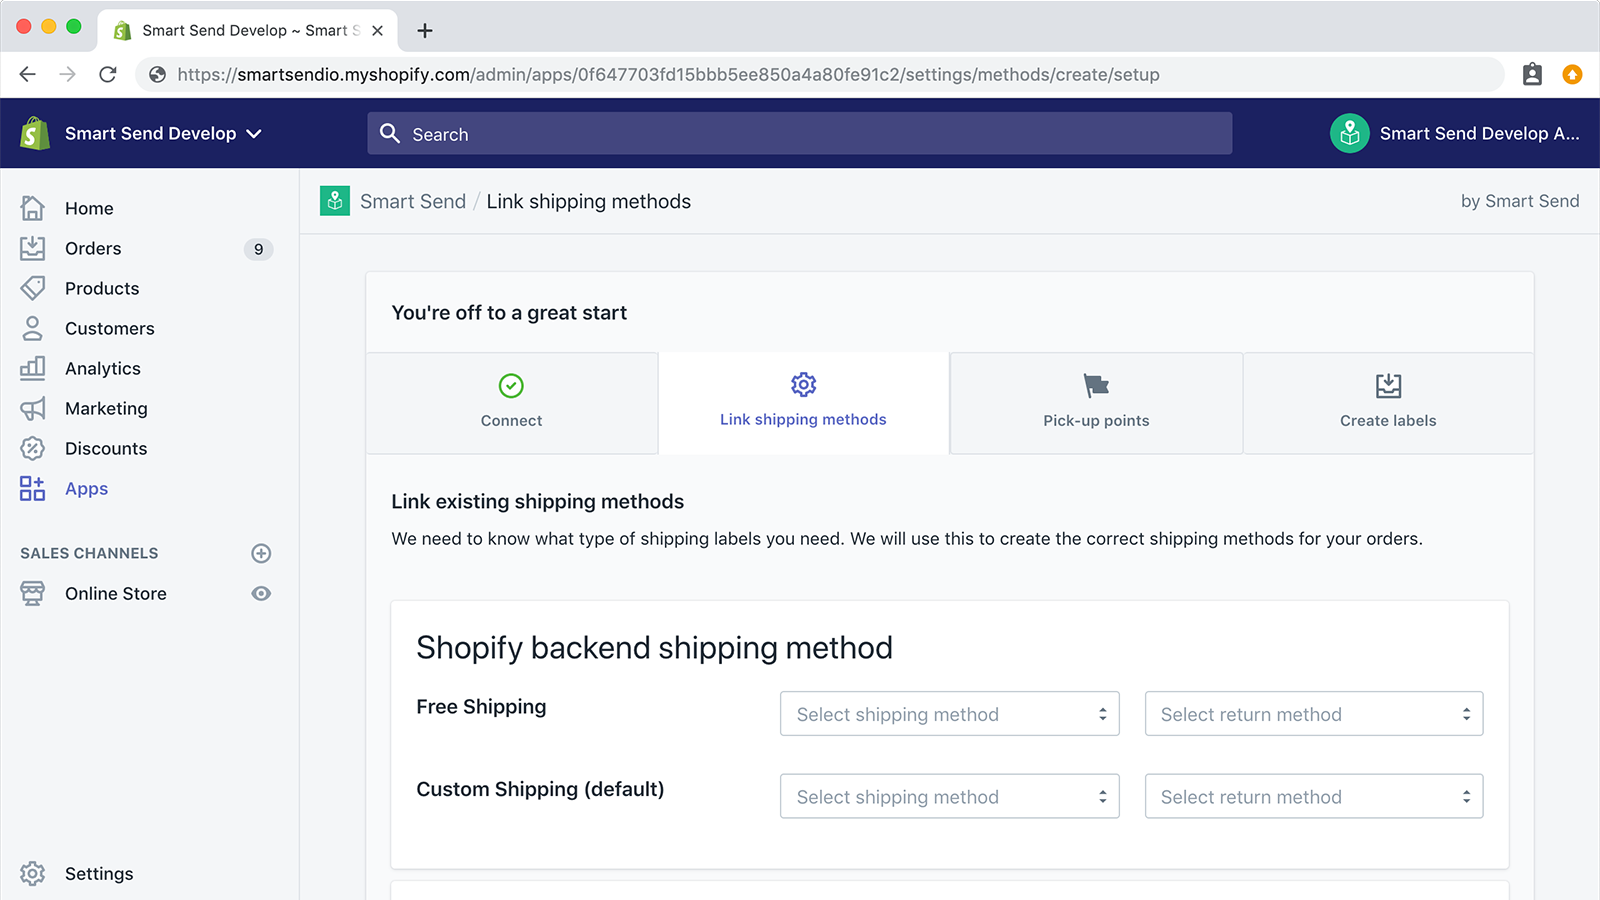Screen dimensions: 1600x900
Task: Click the by Smart Send link
Action: 1520,200
